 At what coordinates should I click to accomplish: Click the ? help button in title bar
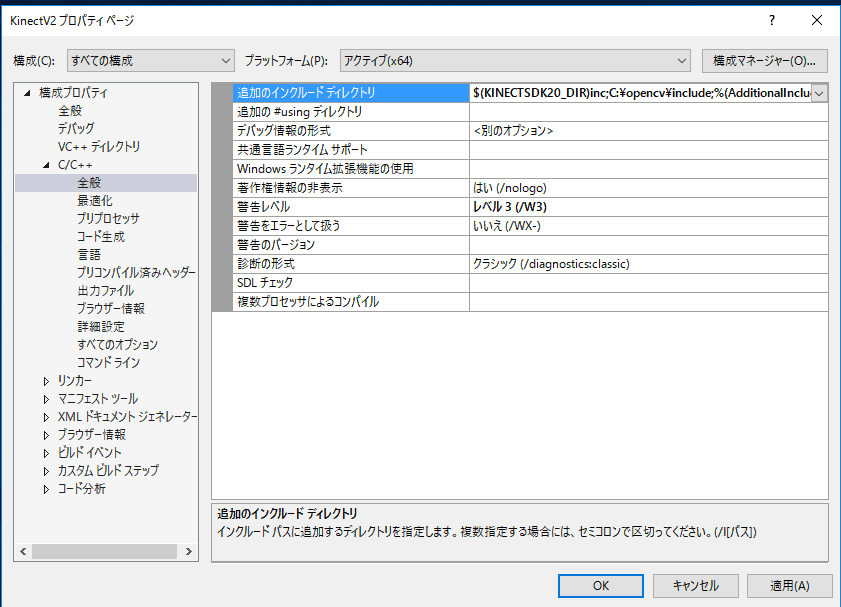[771, 20]
